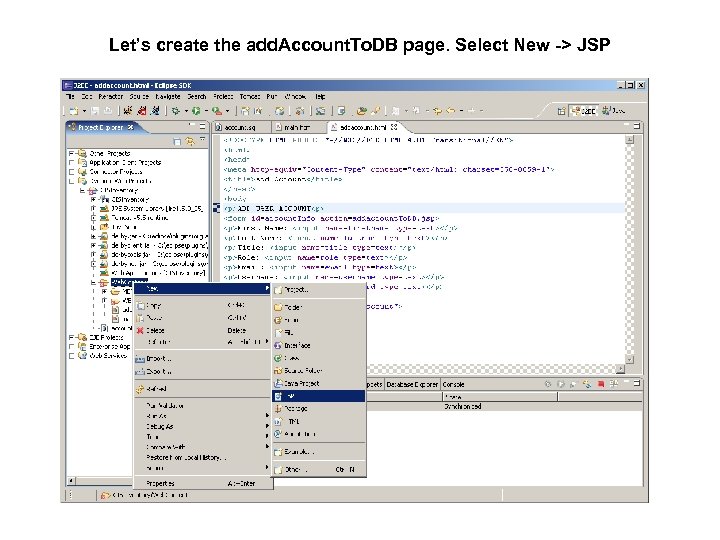This screenshot has height=540, width=720.
Task: Open the Window menu
Action: 295,96
